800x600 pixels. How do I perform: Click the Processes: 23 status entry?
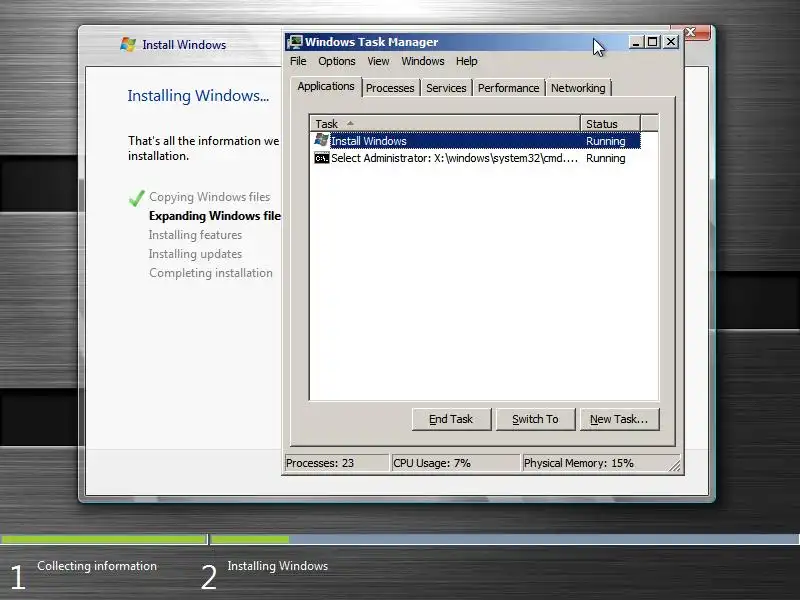click(336, 463)
